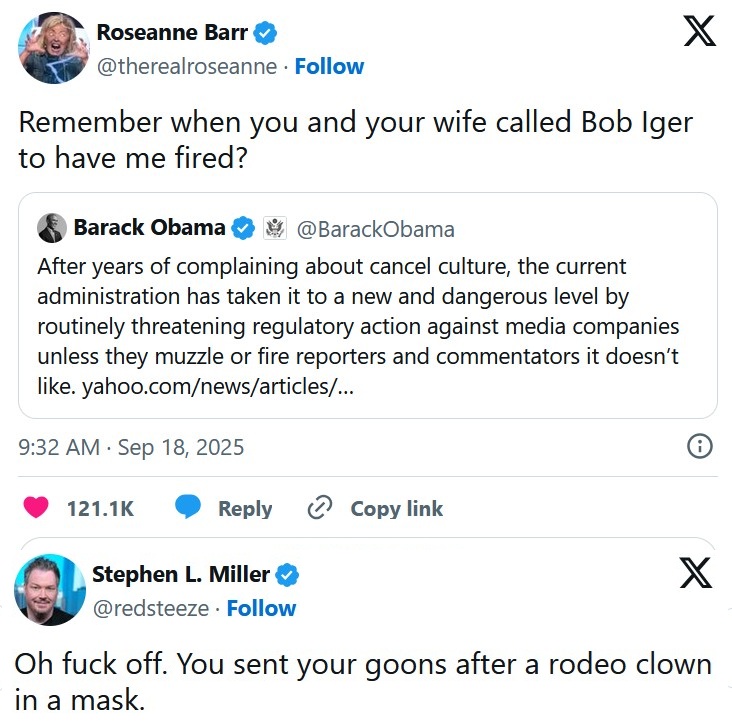Click the 9:32 AM Sep 18, 2025 timestamp
Viewport: 732px width, 726px height.
[131, 447]
